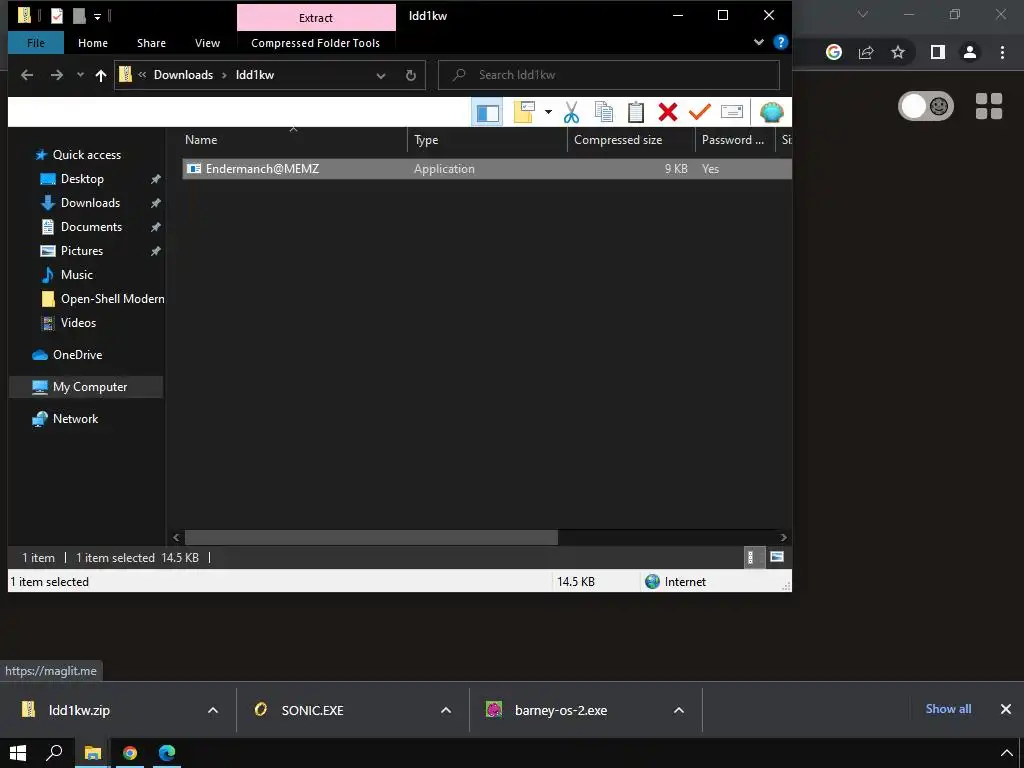Image resolution: width=1024 pixels, height=768 pixels.
Task: Open SONIC.EXE download options arrow
Action: pyautogui.click(x=446, y=710)
